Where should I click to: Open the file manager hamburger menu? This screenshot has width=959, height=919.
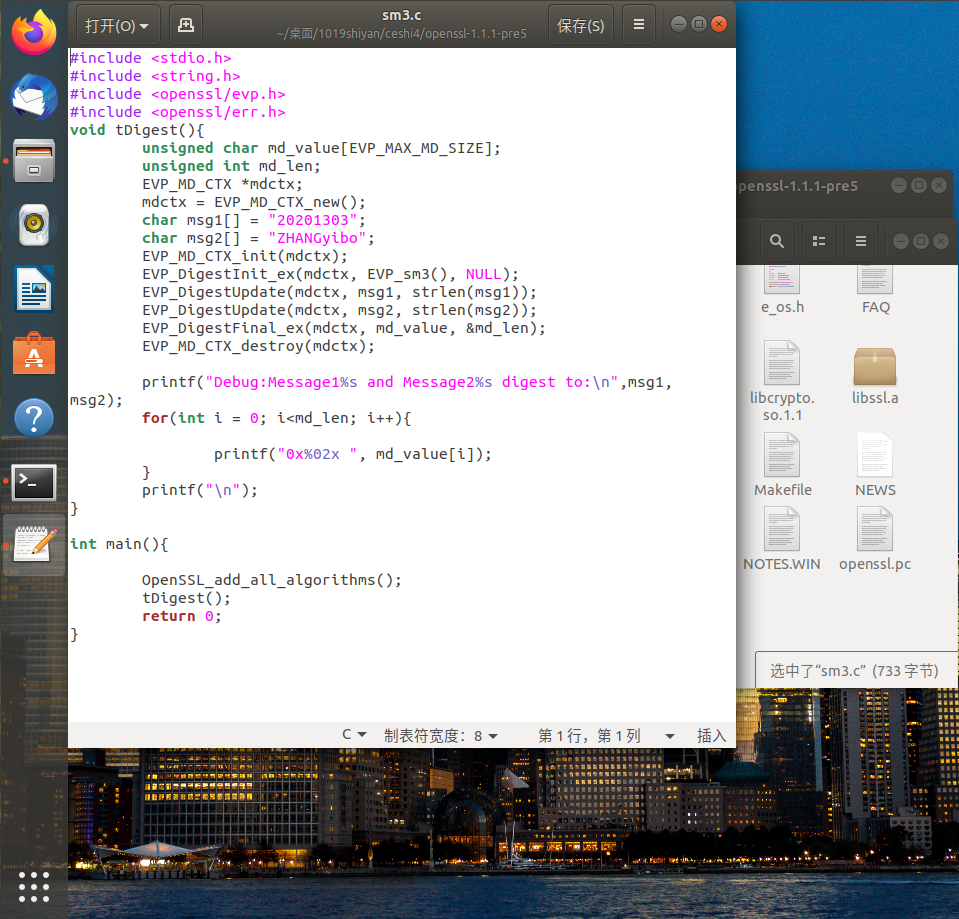coord(860,241)
